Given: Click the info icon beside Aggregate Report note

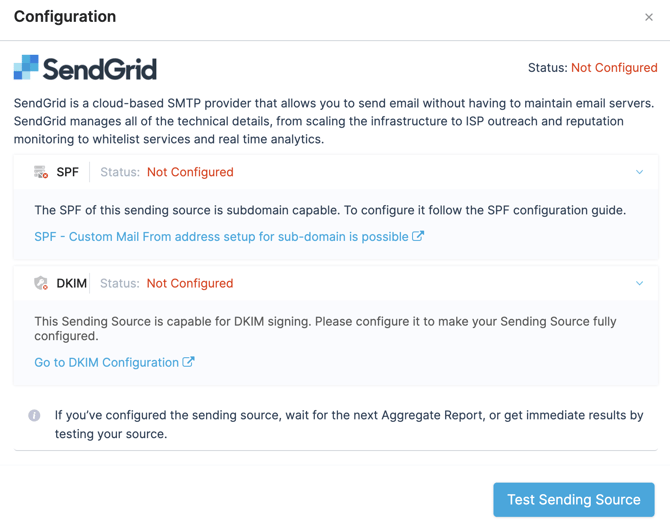Looking at the screenshot, I should tap(34, 415).
